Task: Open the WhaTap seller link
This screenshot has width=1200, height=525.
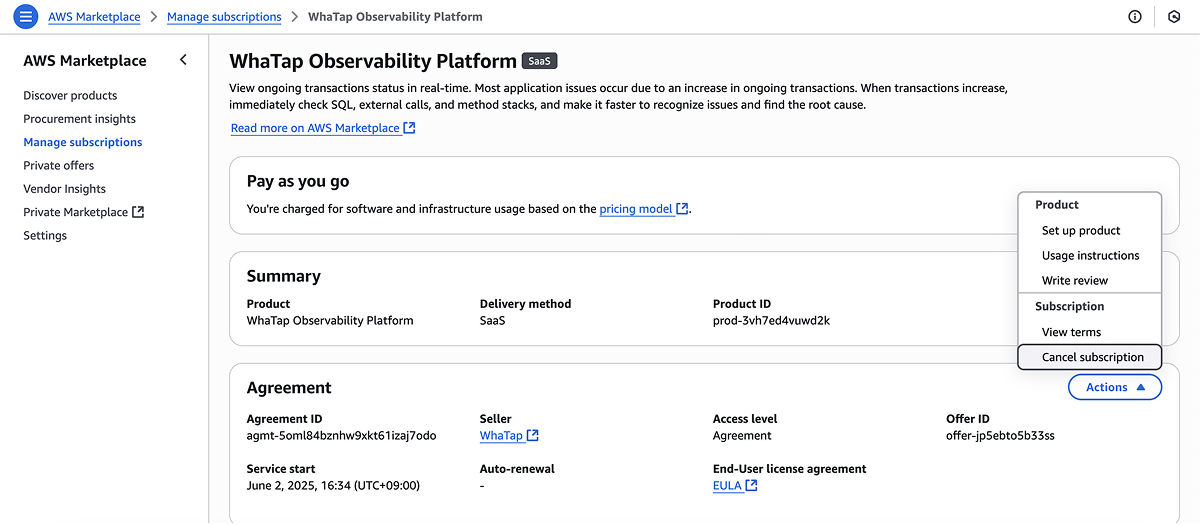Action: click(x=509, y=436)
